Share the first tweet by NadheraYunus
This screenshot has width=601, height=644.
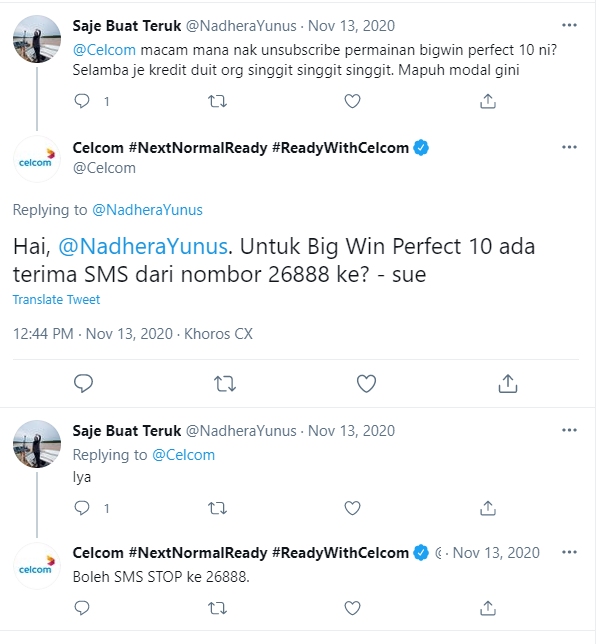click(488, 101)
